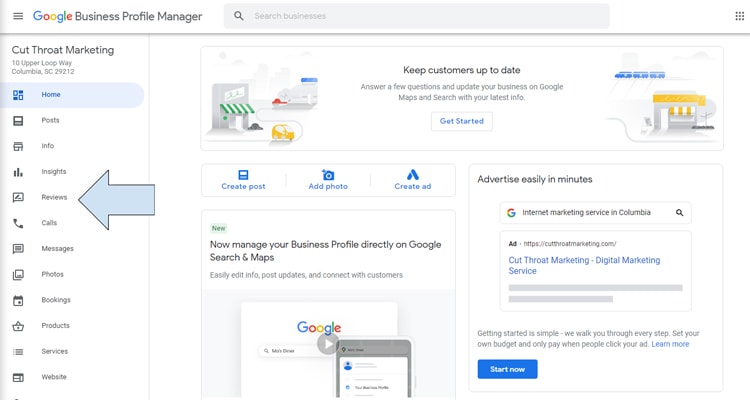This screenshot has width=750, height=400.
Task: Click the Photos gallery icon
Action: tap(18, 274)
